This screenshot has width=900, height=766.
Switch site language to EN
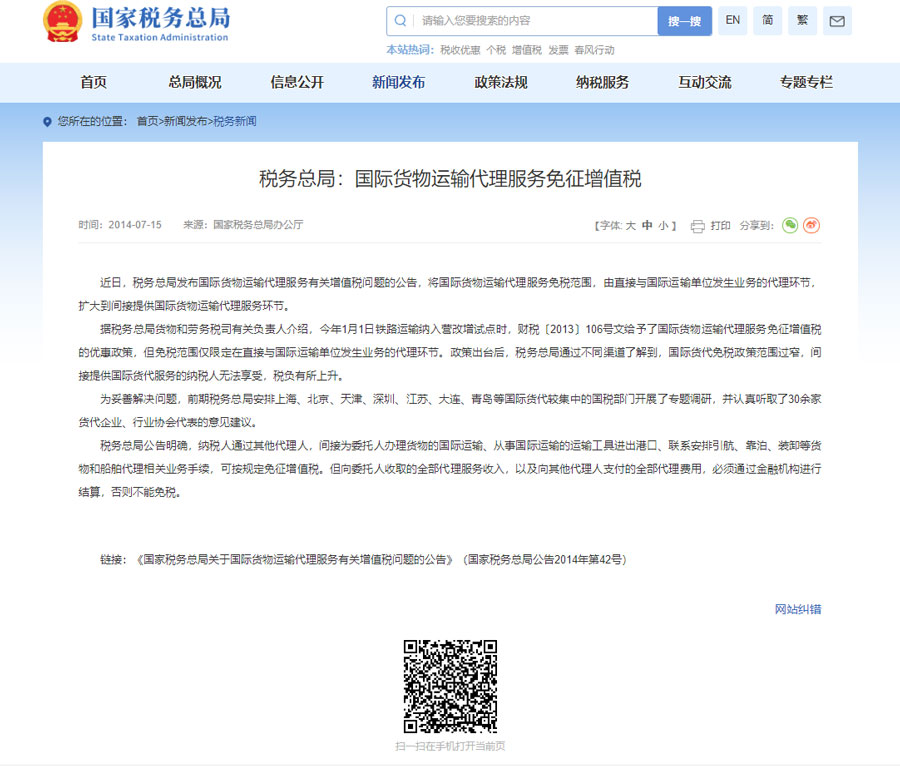(732, 21)
